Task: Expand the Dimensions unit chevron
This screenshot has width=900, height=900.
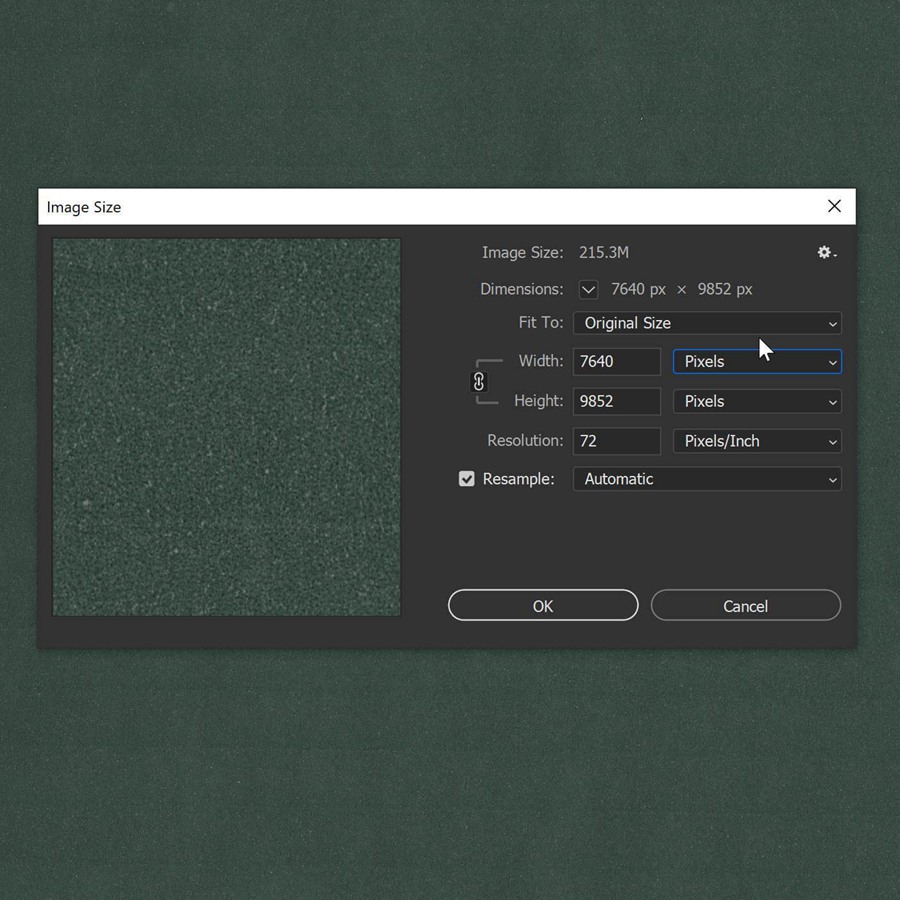Action: pos(588,290)
